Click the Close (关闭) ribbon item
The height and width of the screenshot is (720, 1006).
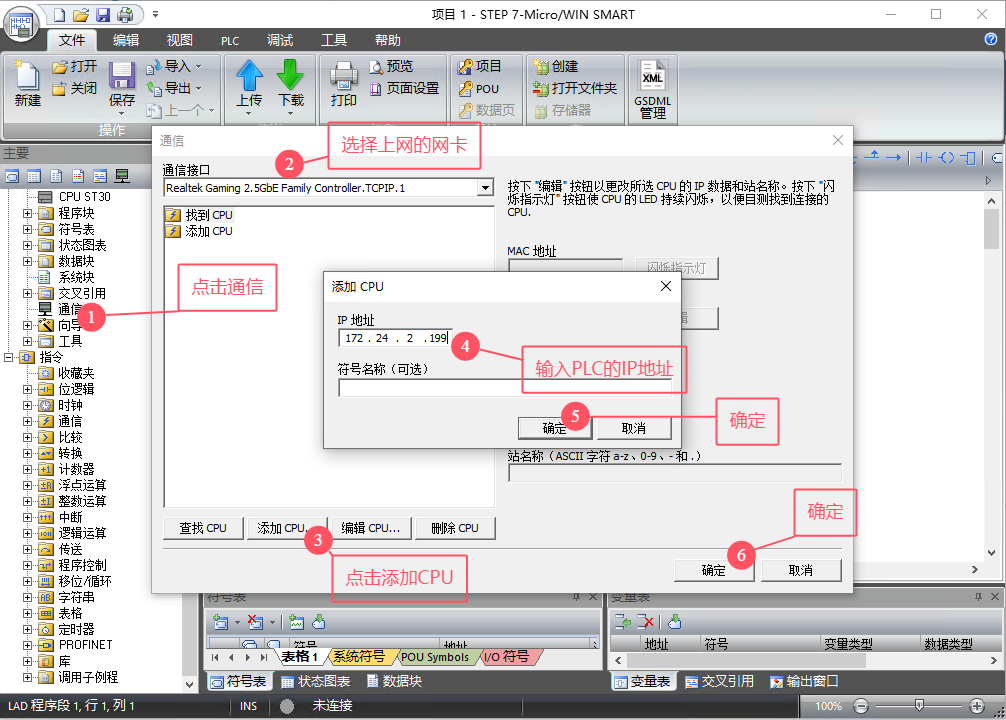(74, 88)
